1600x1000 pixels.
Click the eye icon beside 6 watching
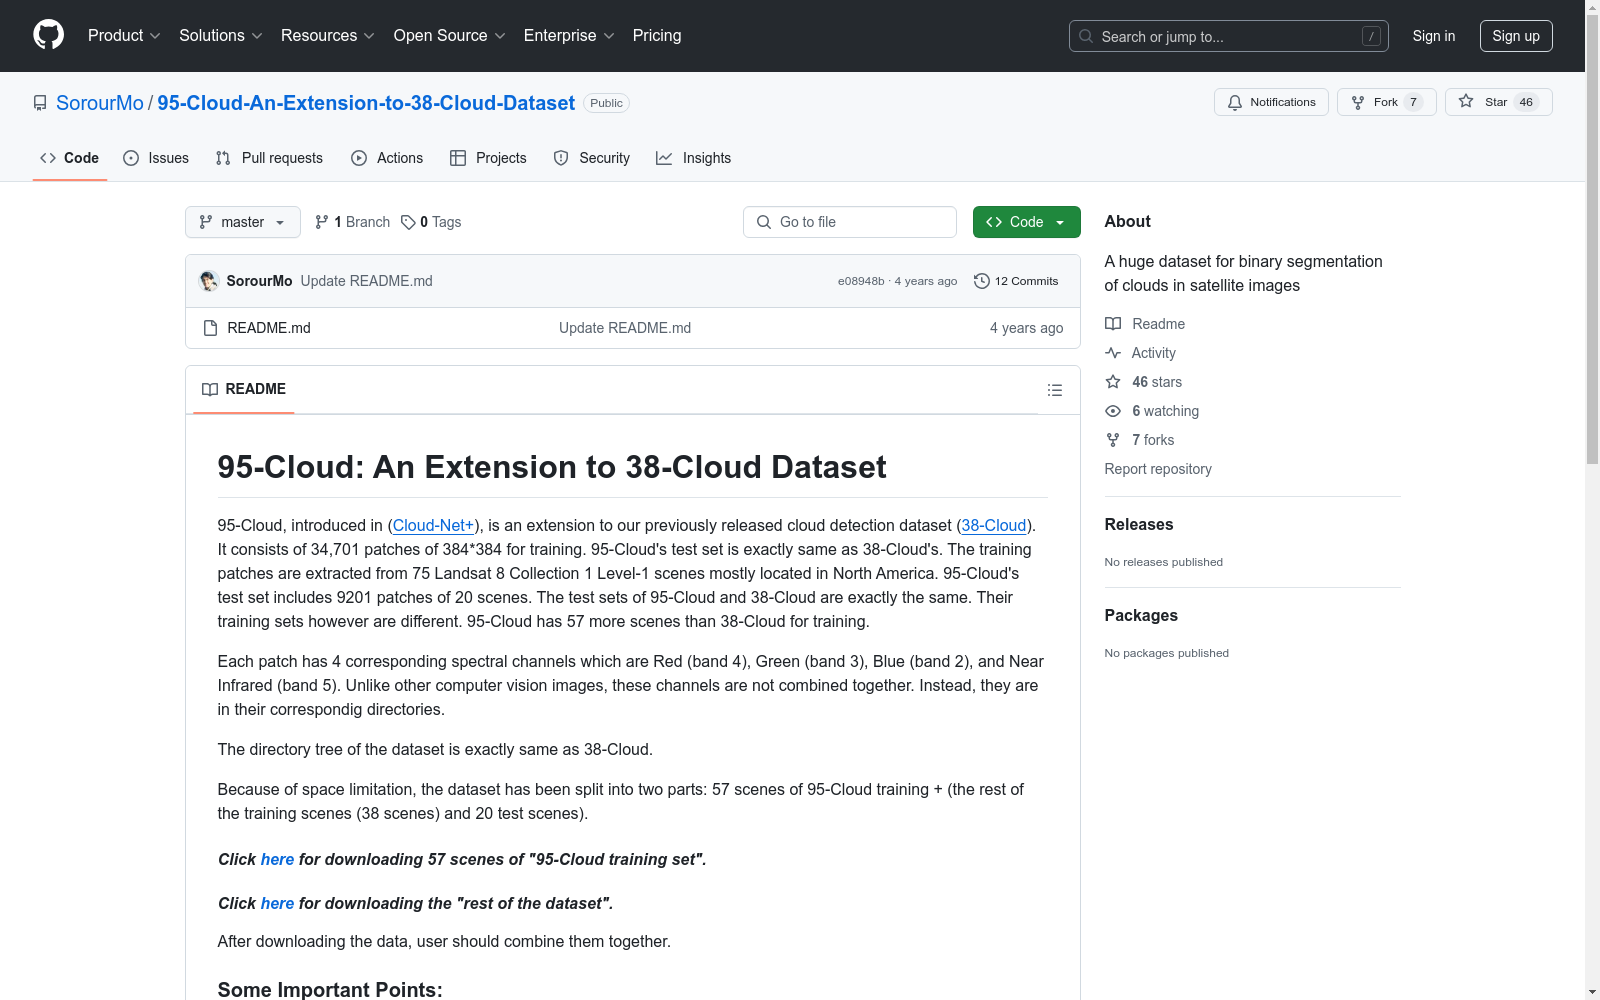1113,411
